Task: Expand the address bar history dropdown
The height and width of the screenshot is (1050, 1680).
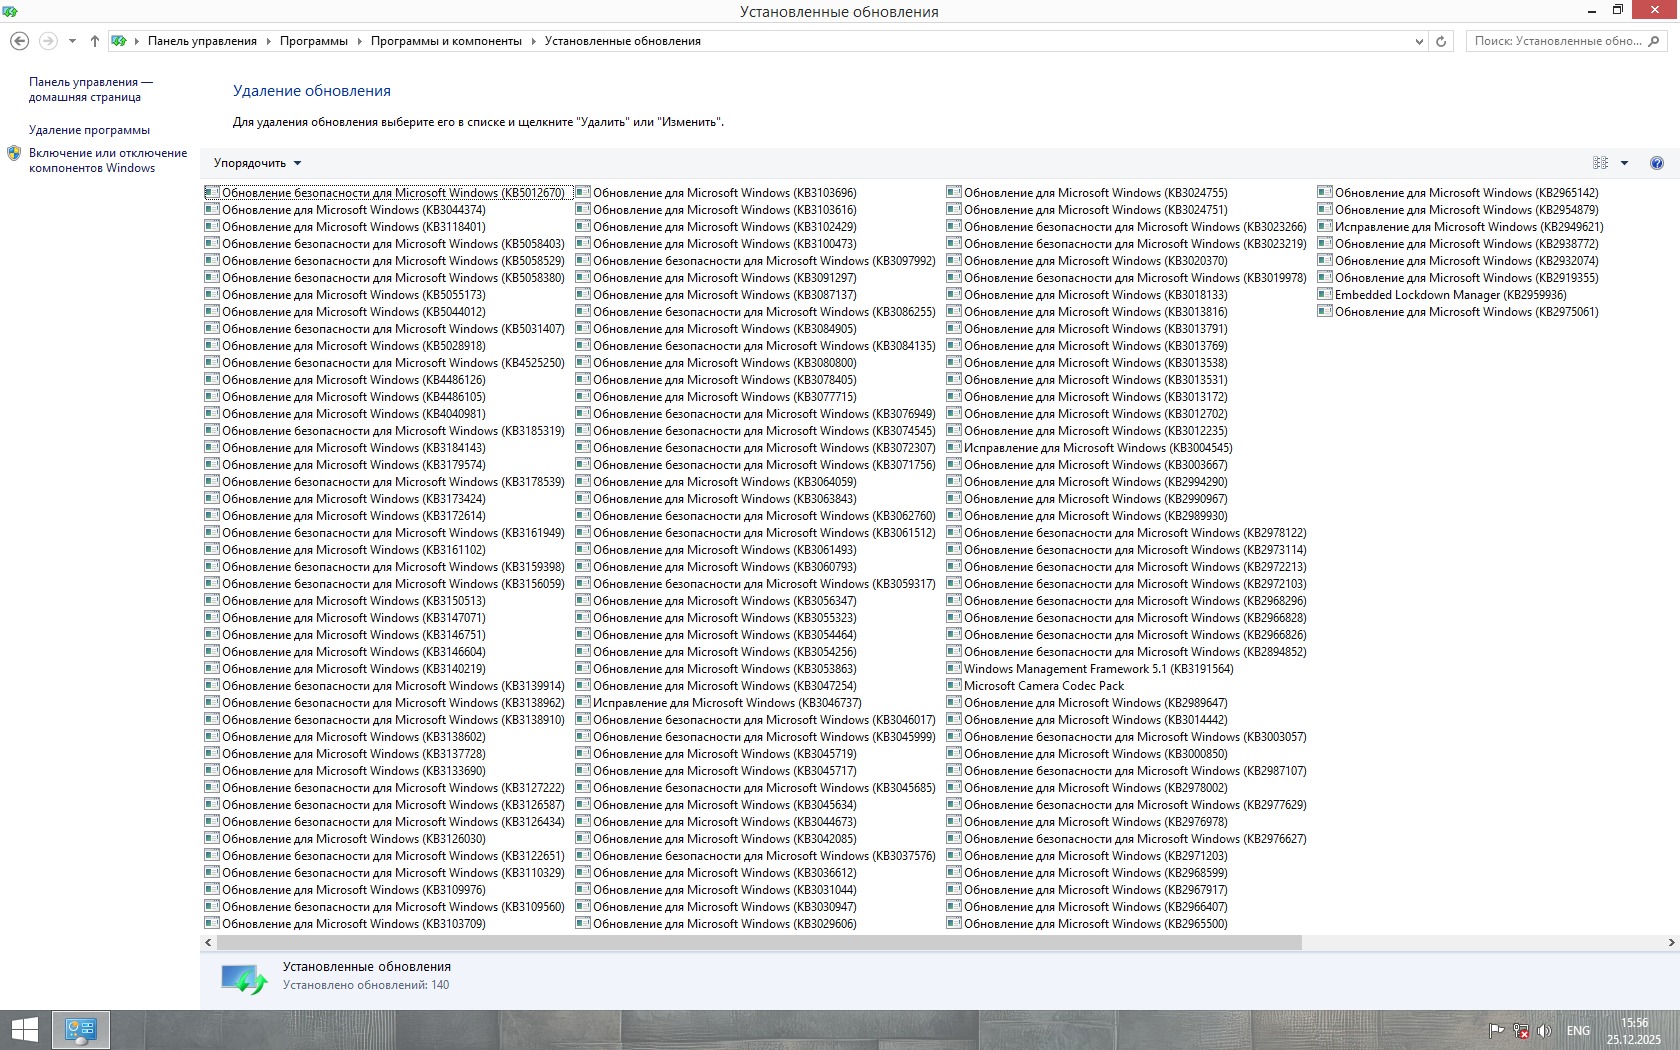Action: click(1419, 41)
